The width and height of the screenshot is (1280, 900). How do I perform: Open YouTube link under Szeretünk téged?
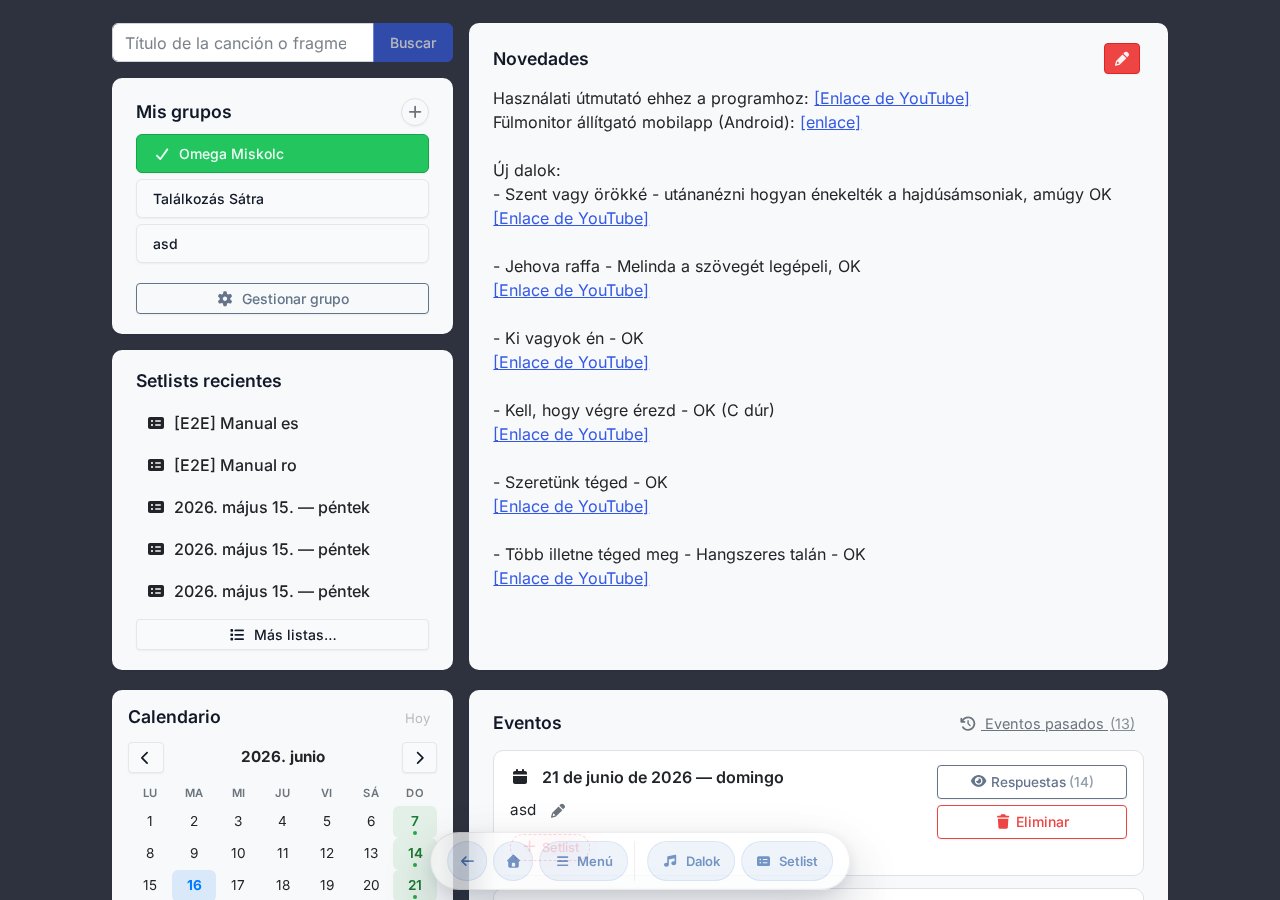tap(571, 506)
